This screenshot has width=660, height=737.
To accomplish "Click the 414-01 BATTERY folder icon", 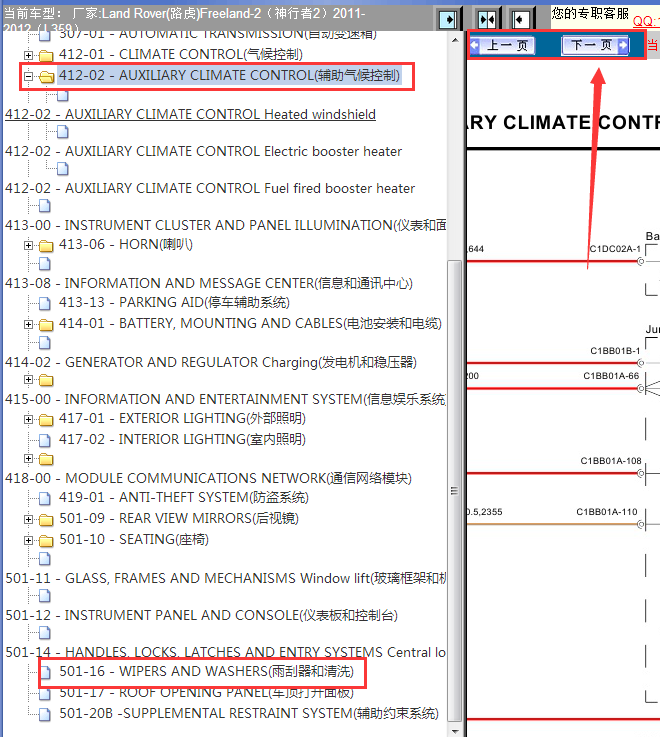I will point(46,324).
